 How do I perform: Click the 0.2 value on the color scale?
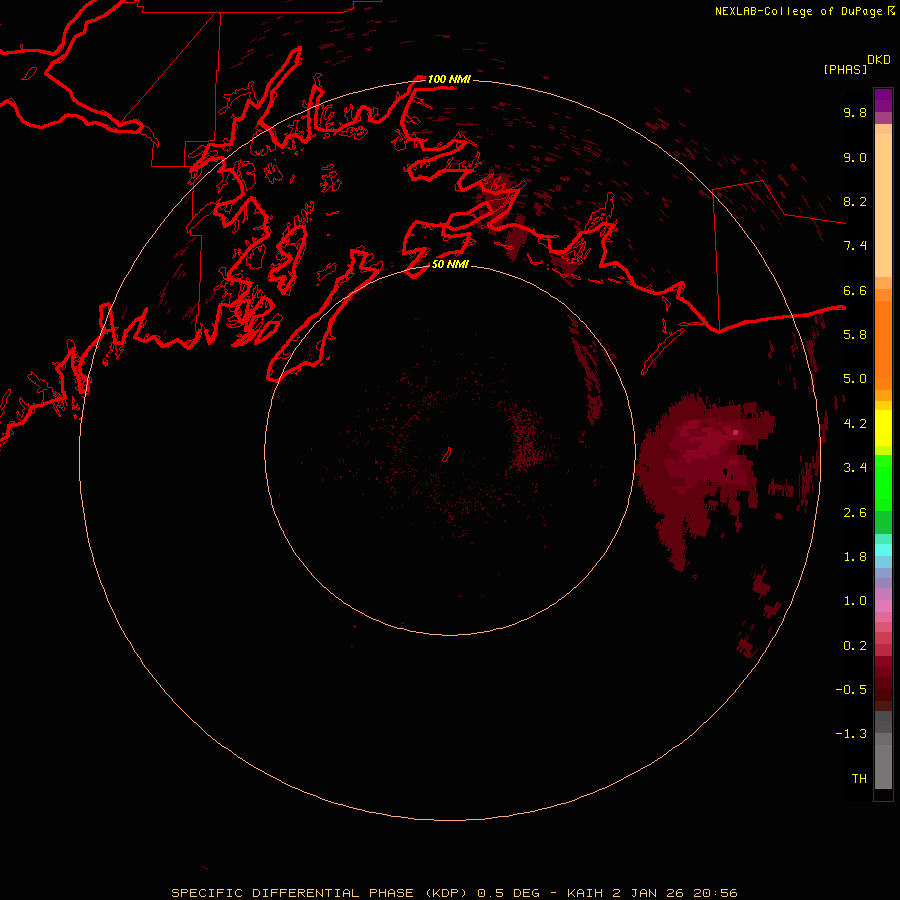(x=855, y=646)
